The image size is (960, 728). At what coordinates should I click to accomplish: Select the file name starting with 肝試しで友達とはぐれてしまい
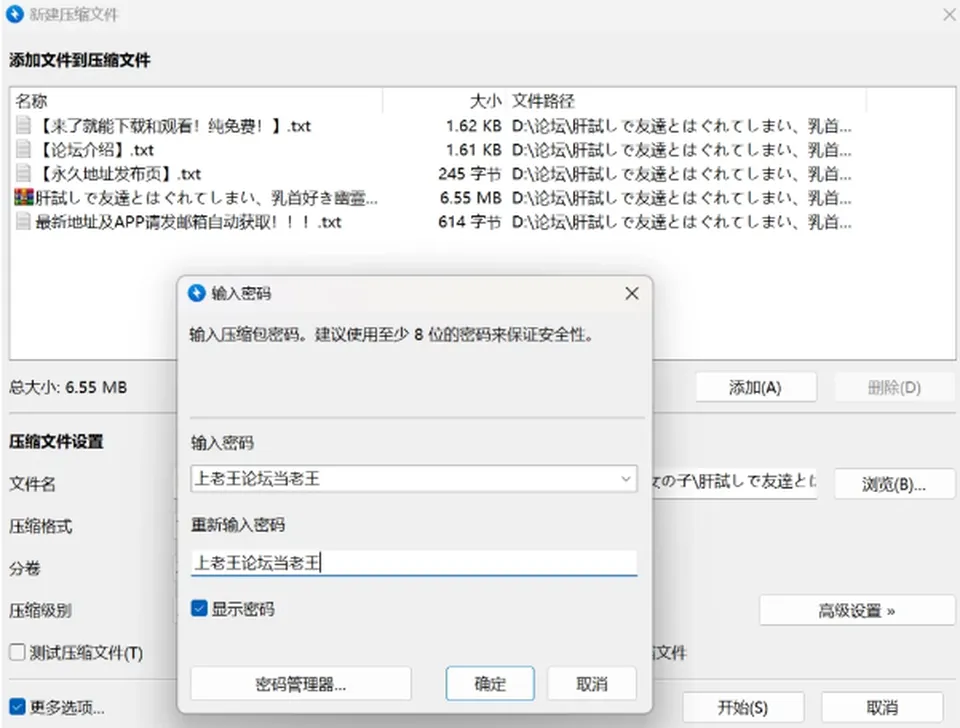[x=206, y=197]
